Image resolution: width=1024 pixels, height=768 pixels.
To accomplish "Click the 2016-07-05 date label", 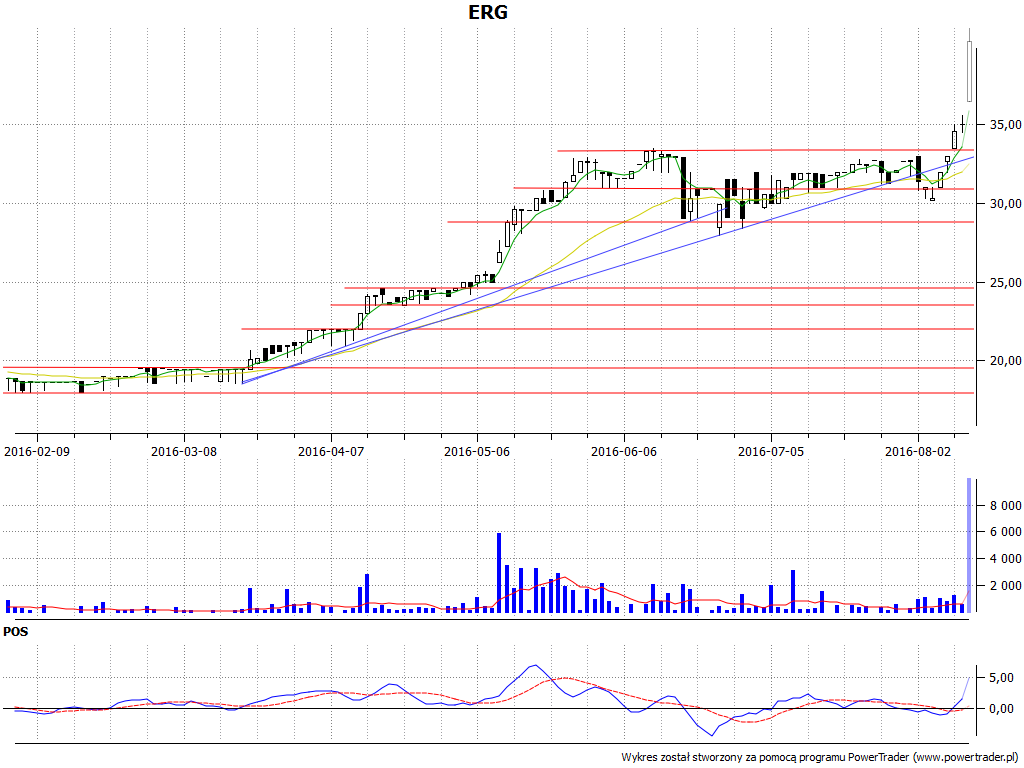I will 771,451.
